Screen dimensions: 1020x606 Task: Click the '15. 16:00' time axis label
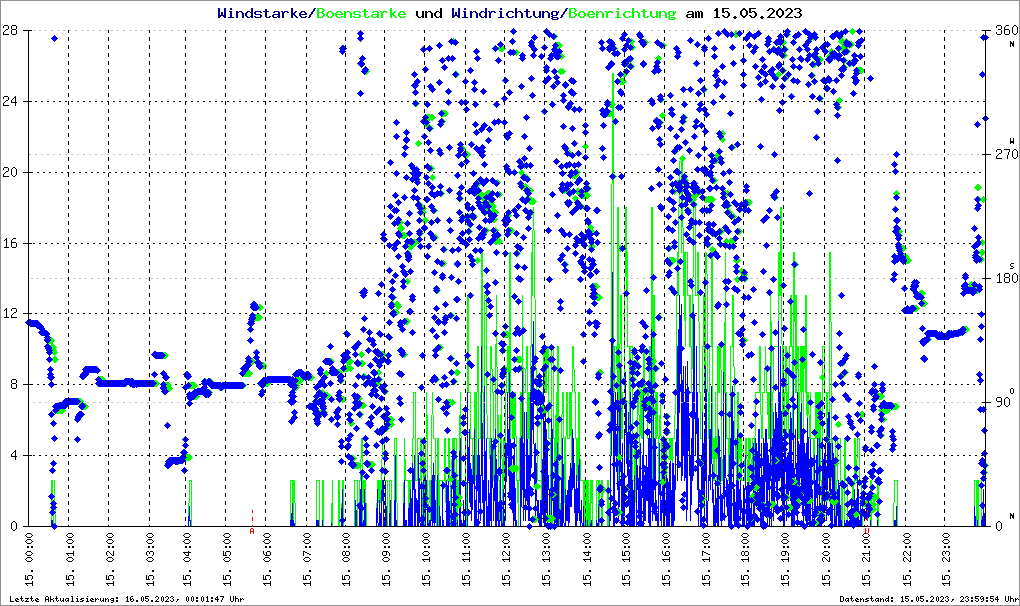pyautogui.click(x=666, y=559)
